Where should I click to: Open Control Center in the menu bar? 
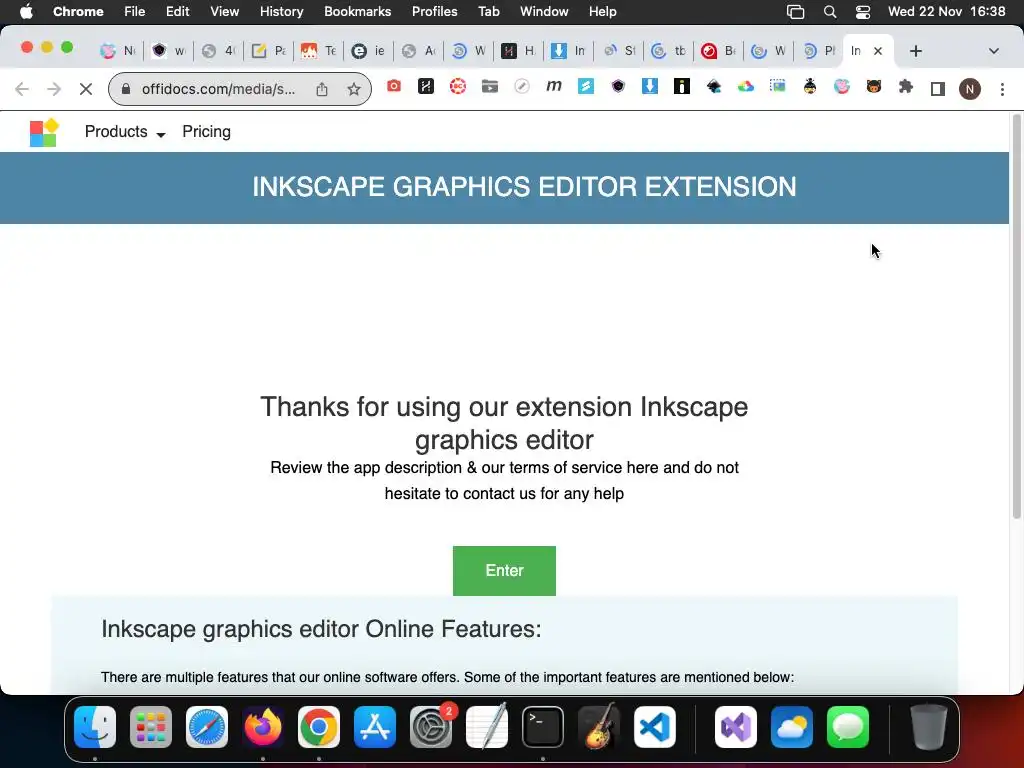click(x=863, y=12)
